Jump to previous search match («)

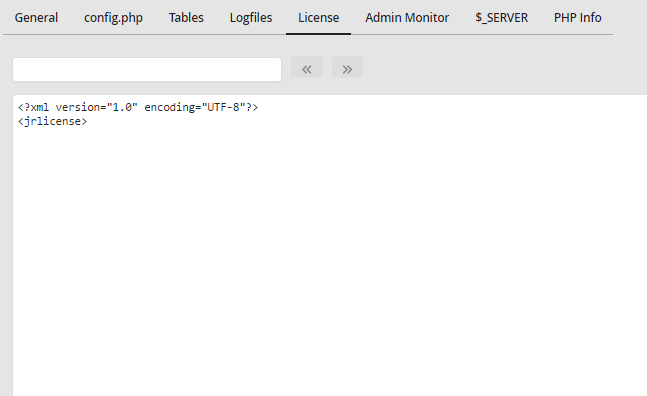(307, 67)
